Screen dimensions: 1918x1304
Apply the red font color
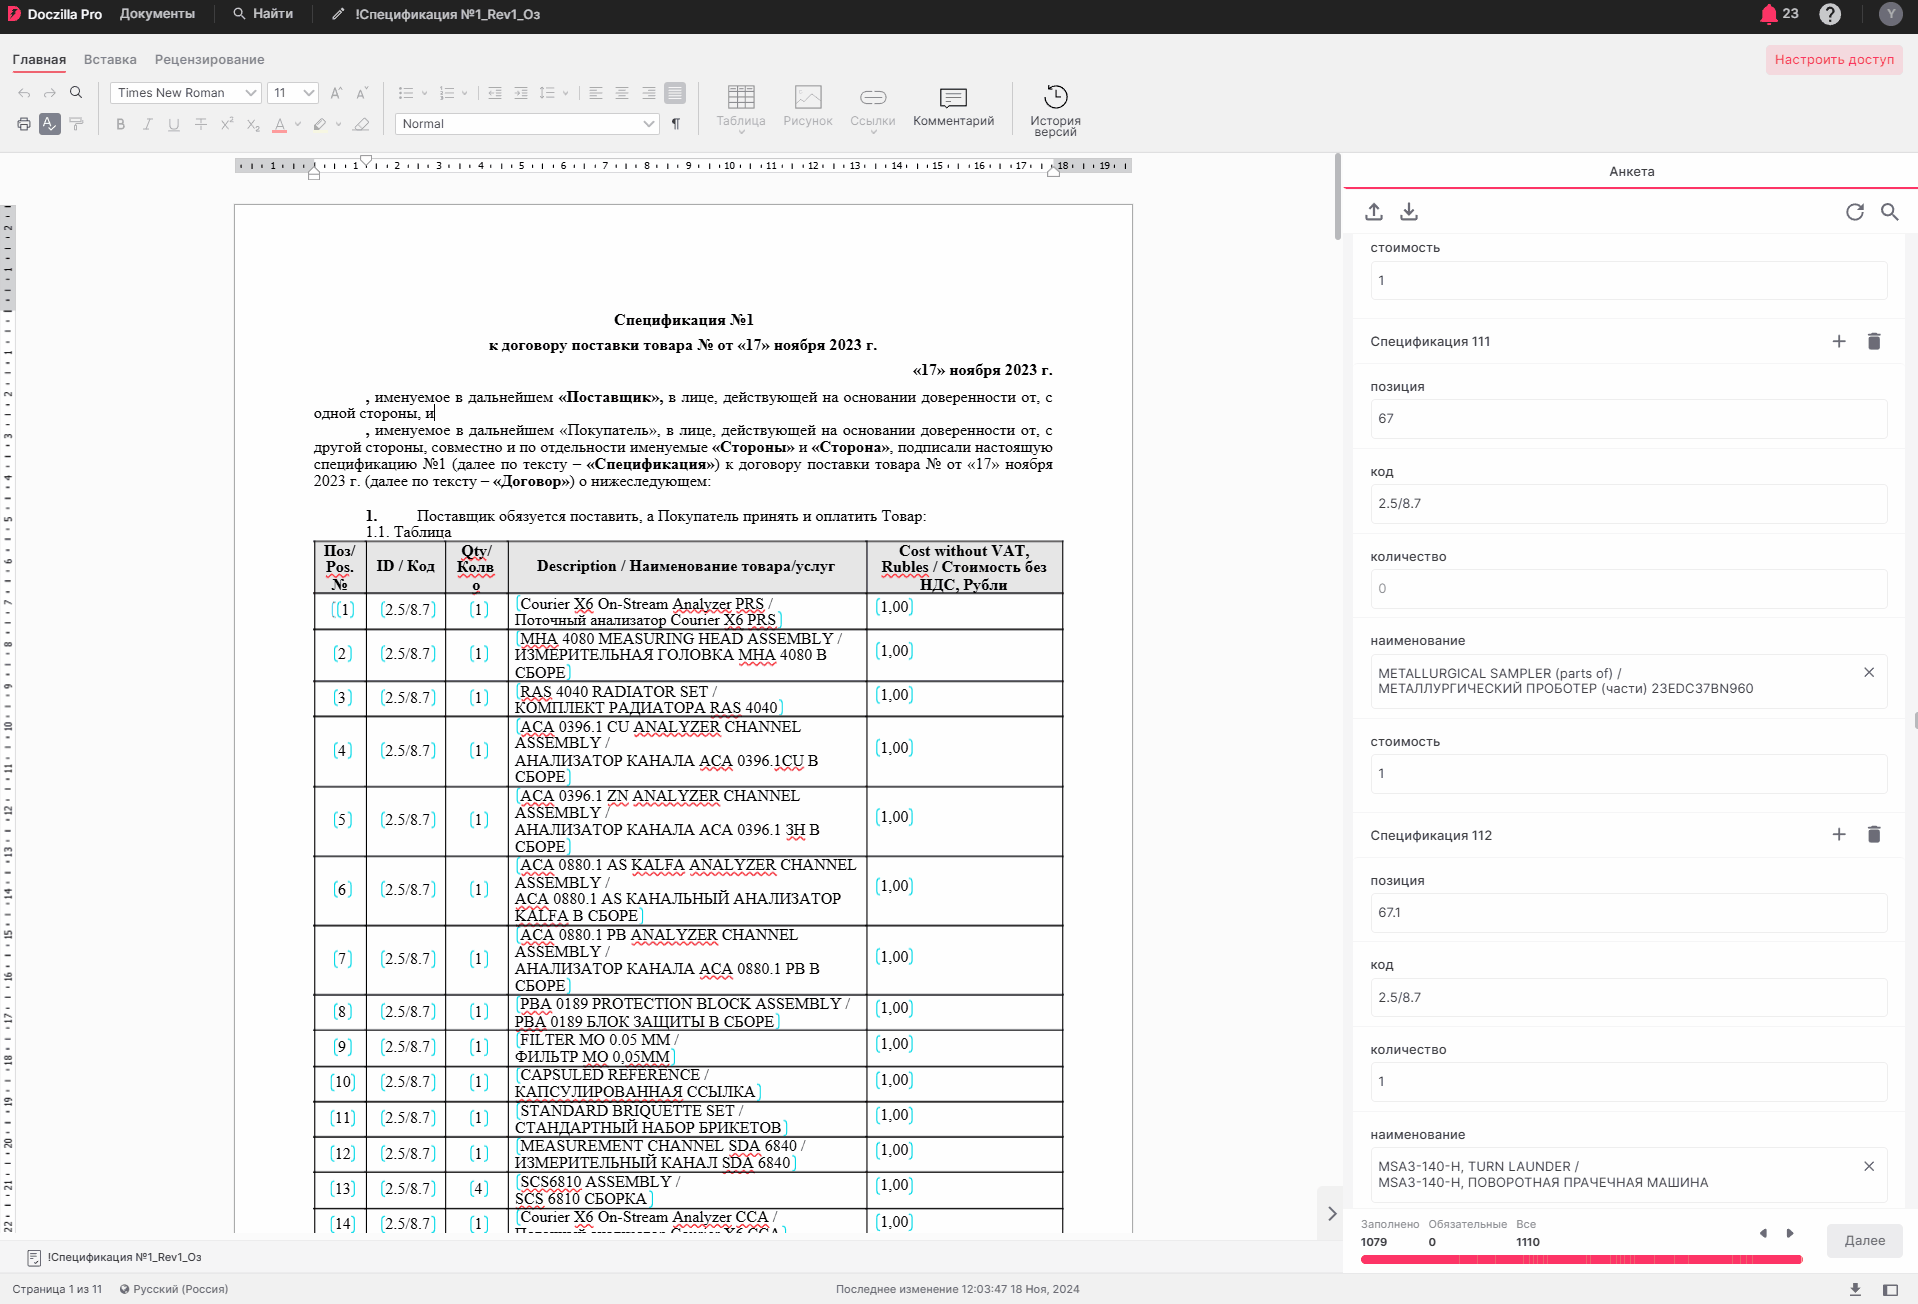280,124
